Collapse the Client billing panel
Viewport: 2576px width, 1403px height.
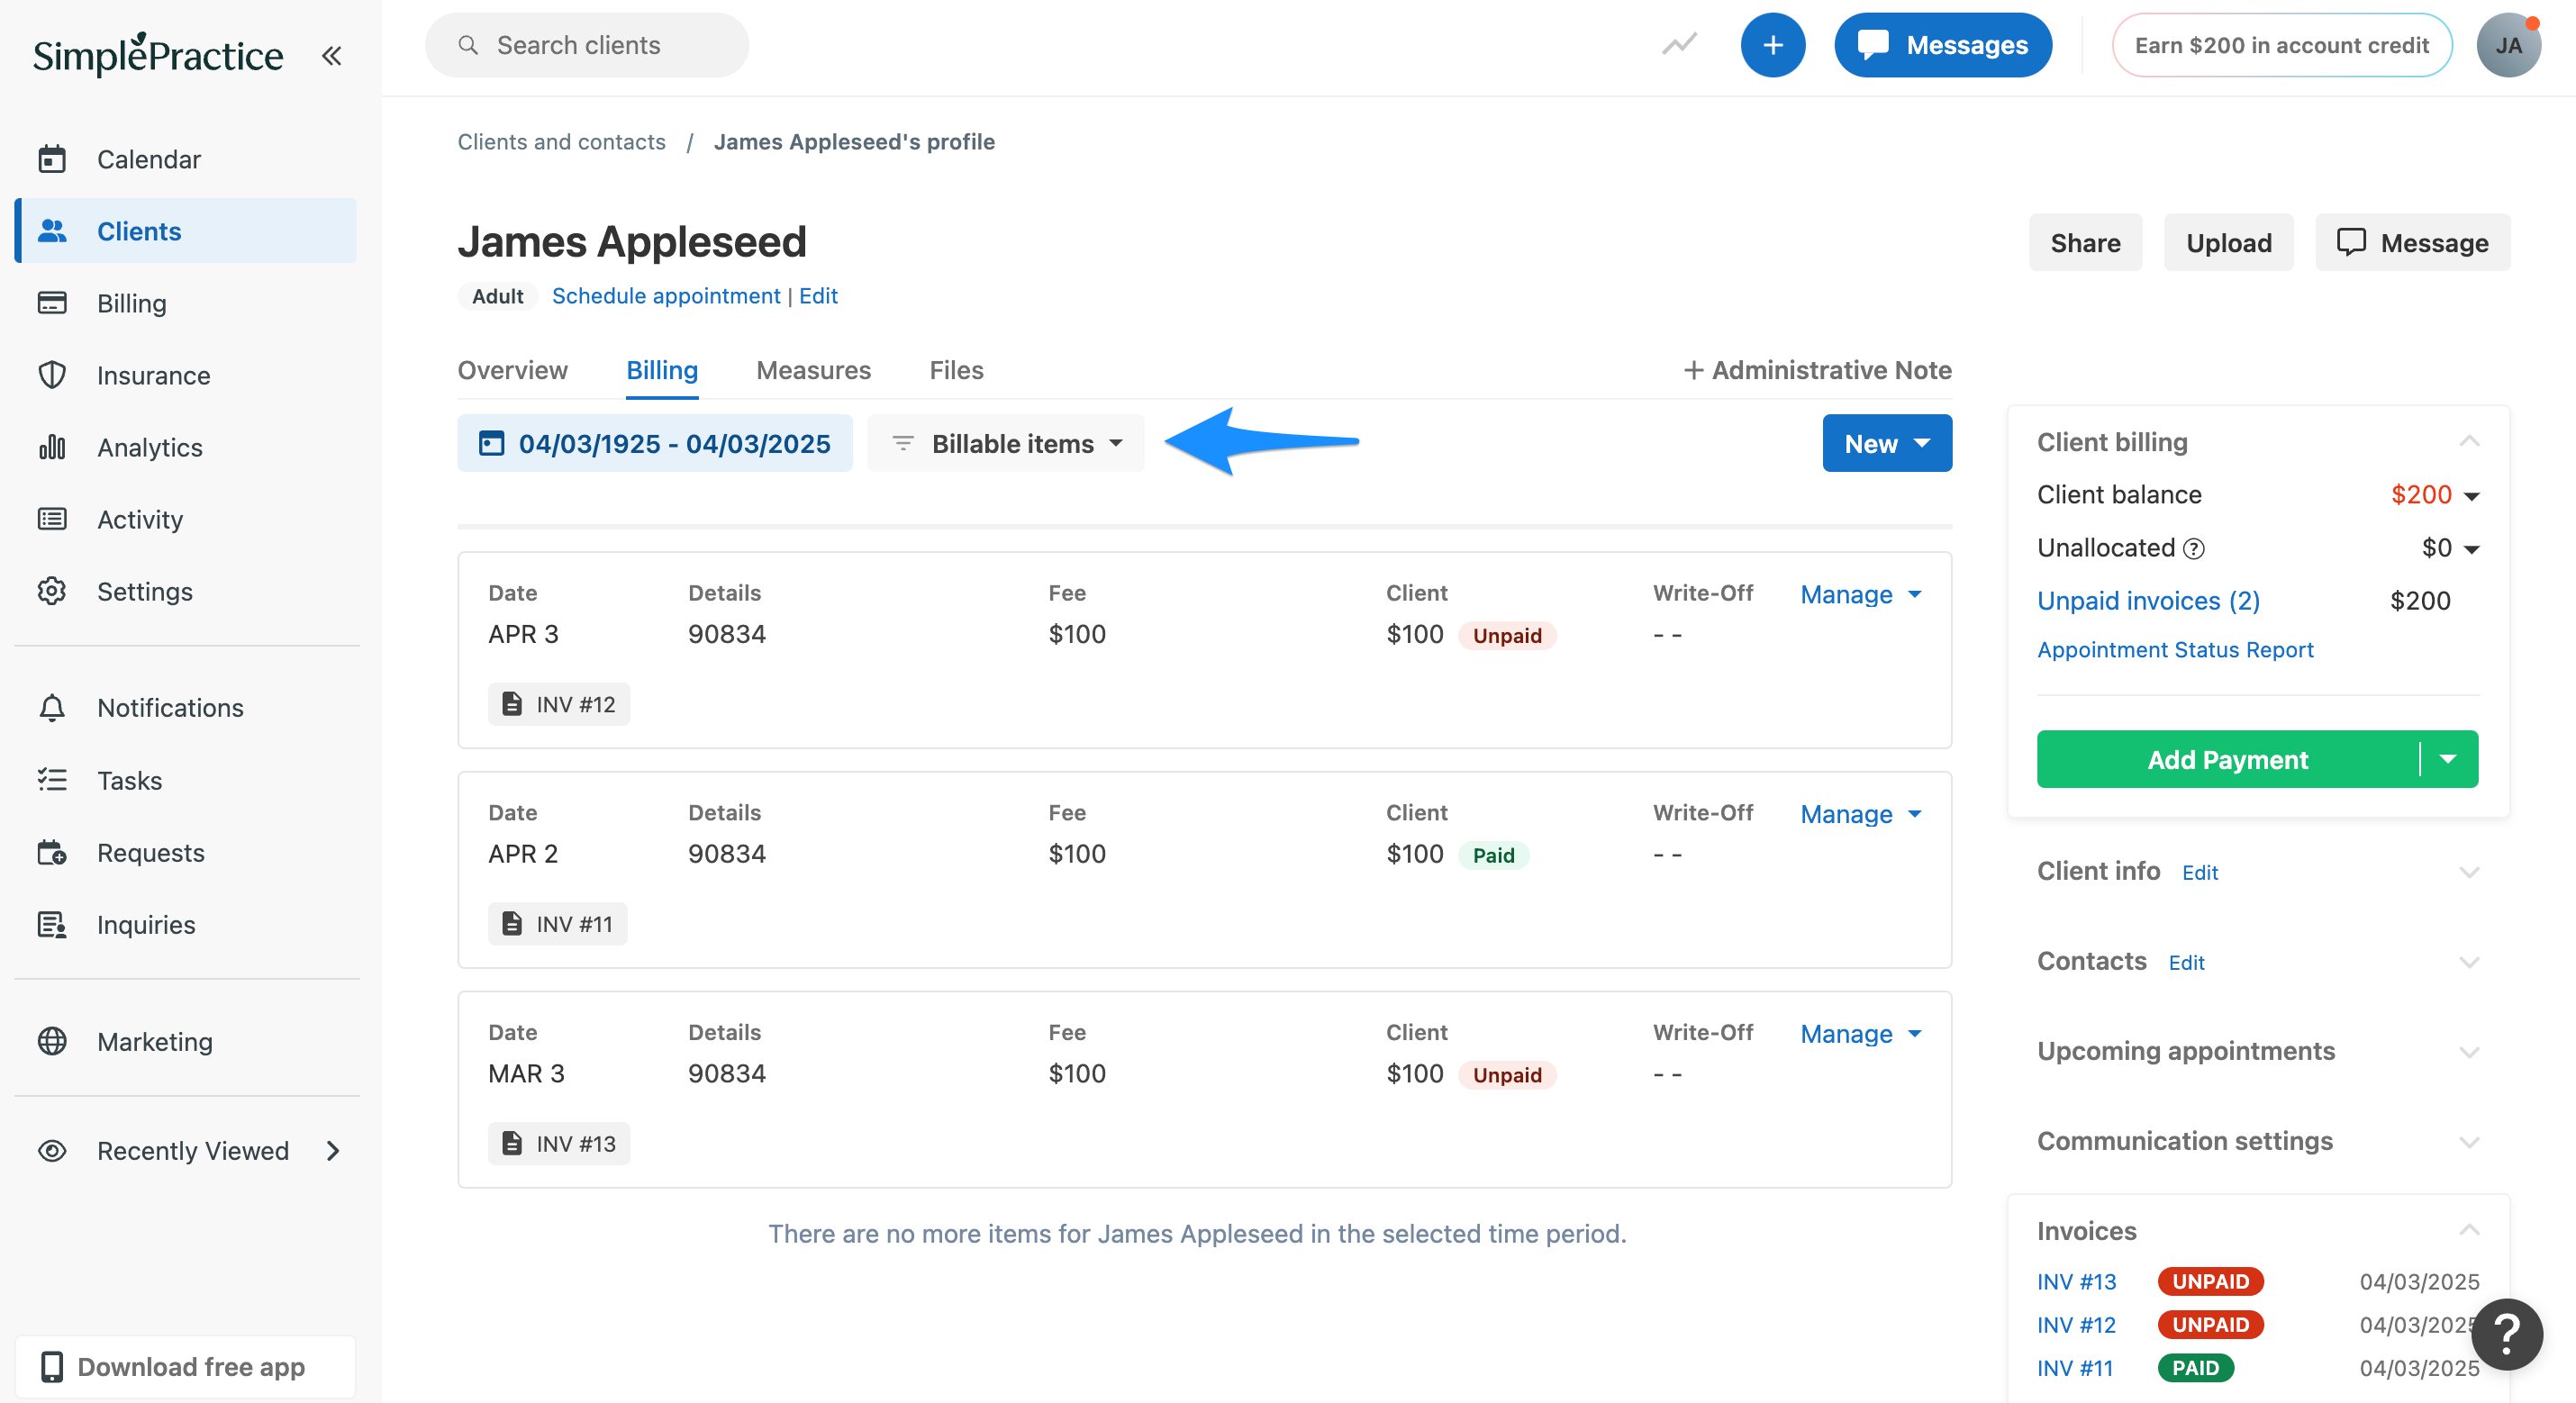[2469, 441]
